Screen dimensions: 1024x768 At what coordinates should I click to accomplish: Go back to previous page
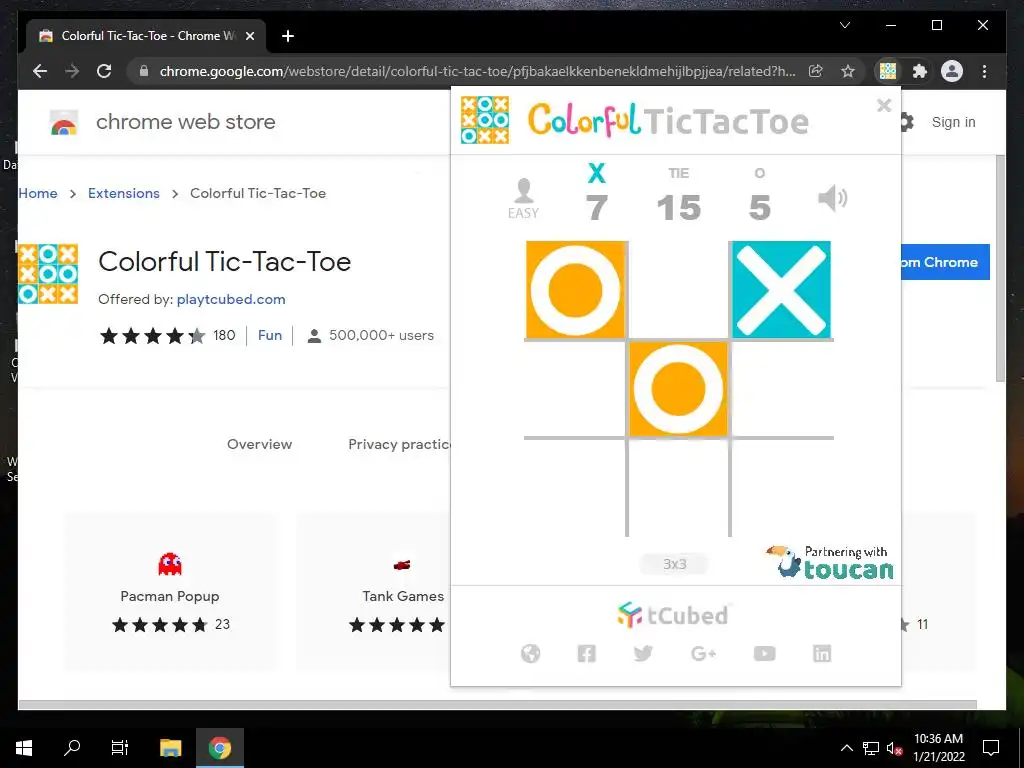(40, 71)
